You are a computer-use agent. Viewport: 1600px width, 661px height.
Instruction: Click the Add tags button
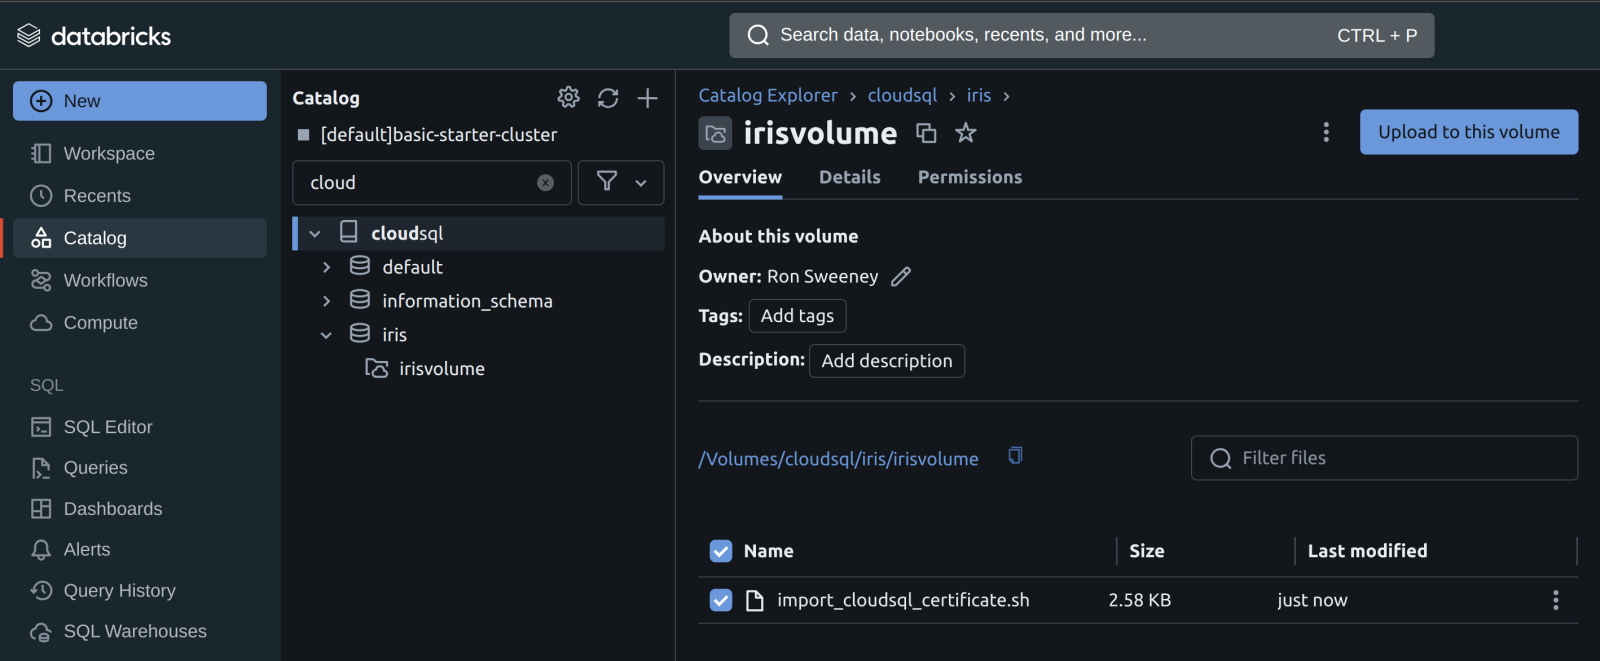797,316
